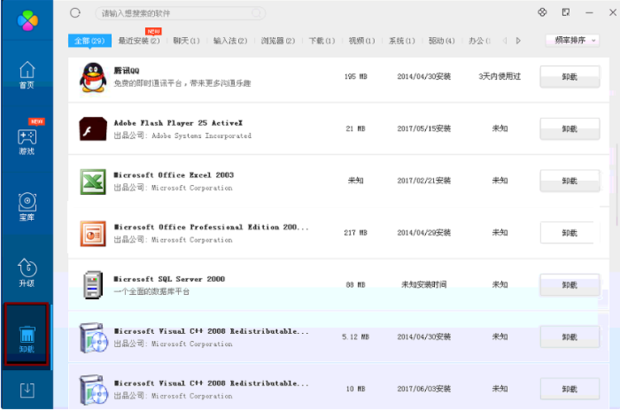Switch to the 浏览器 (2) tab
620x410 pixels.
click(x=278, y=41)
